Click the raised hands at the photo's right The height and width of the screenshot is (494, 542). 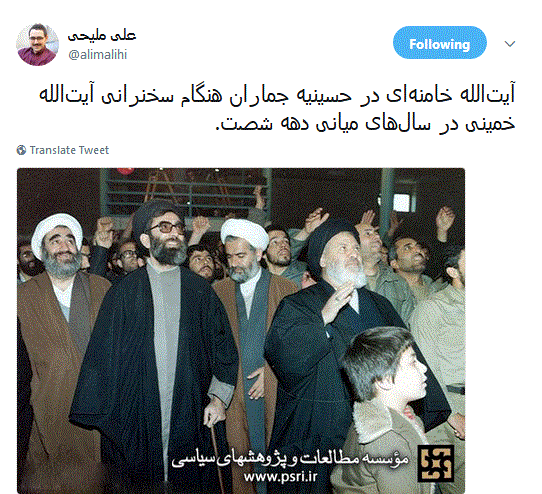pyautogui.click(x=444, y=218)
